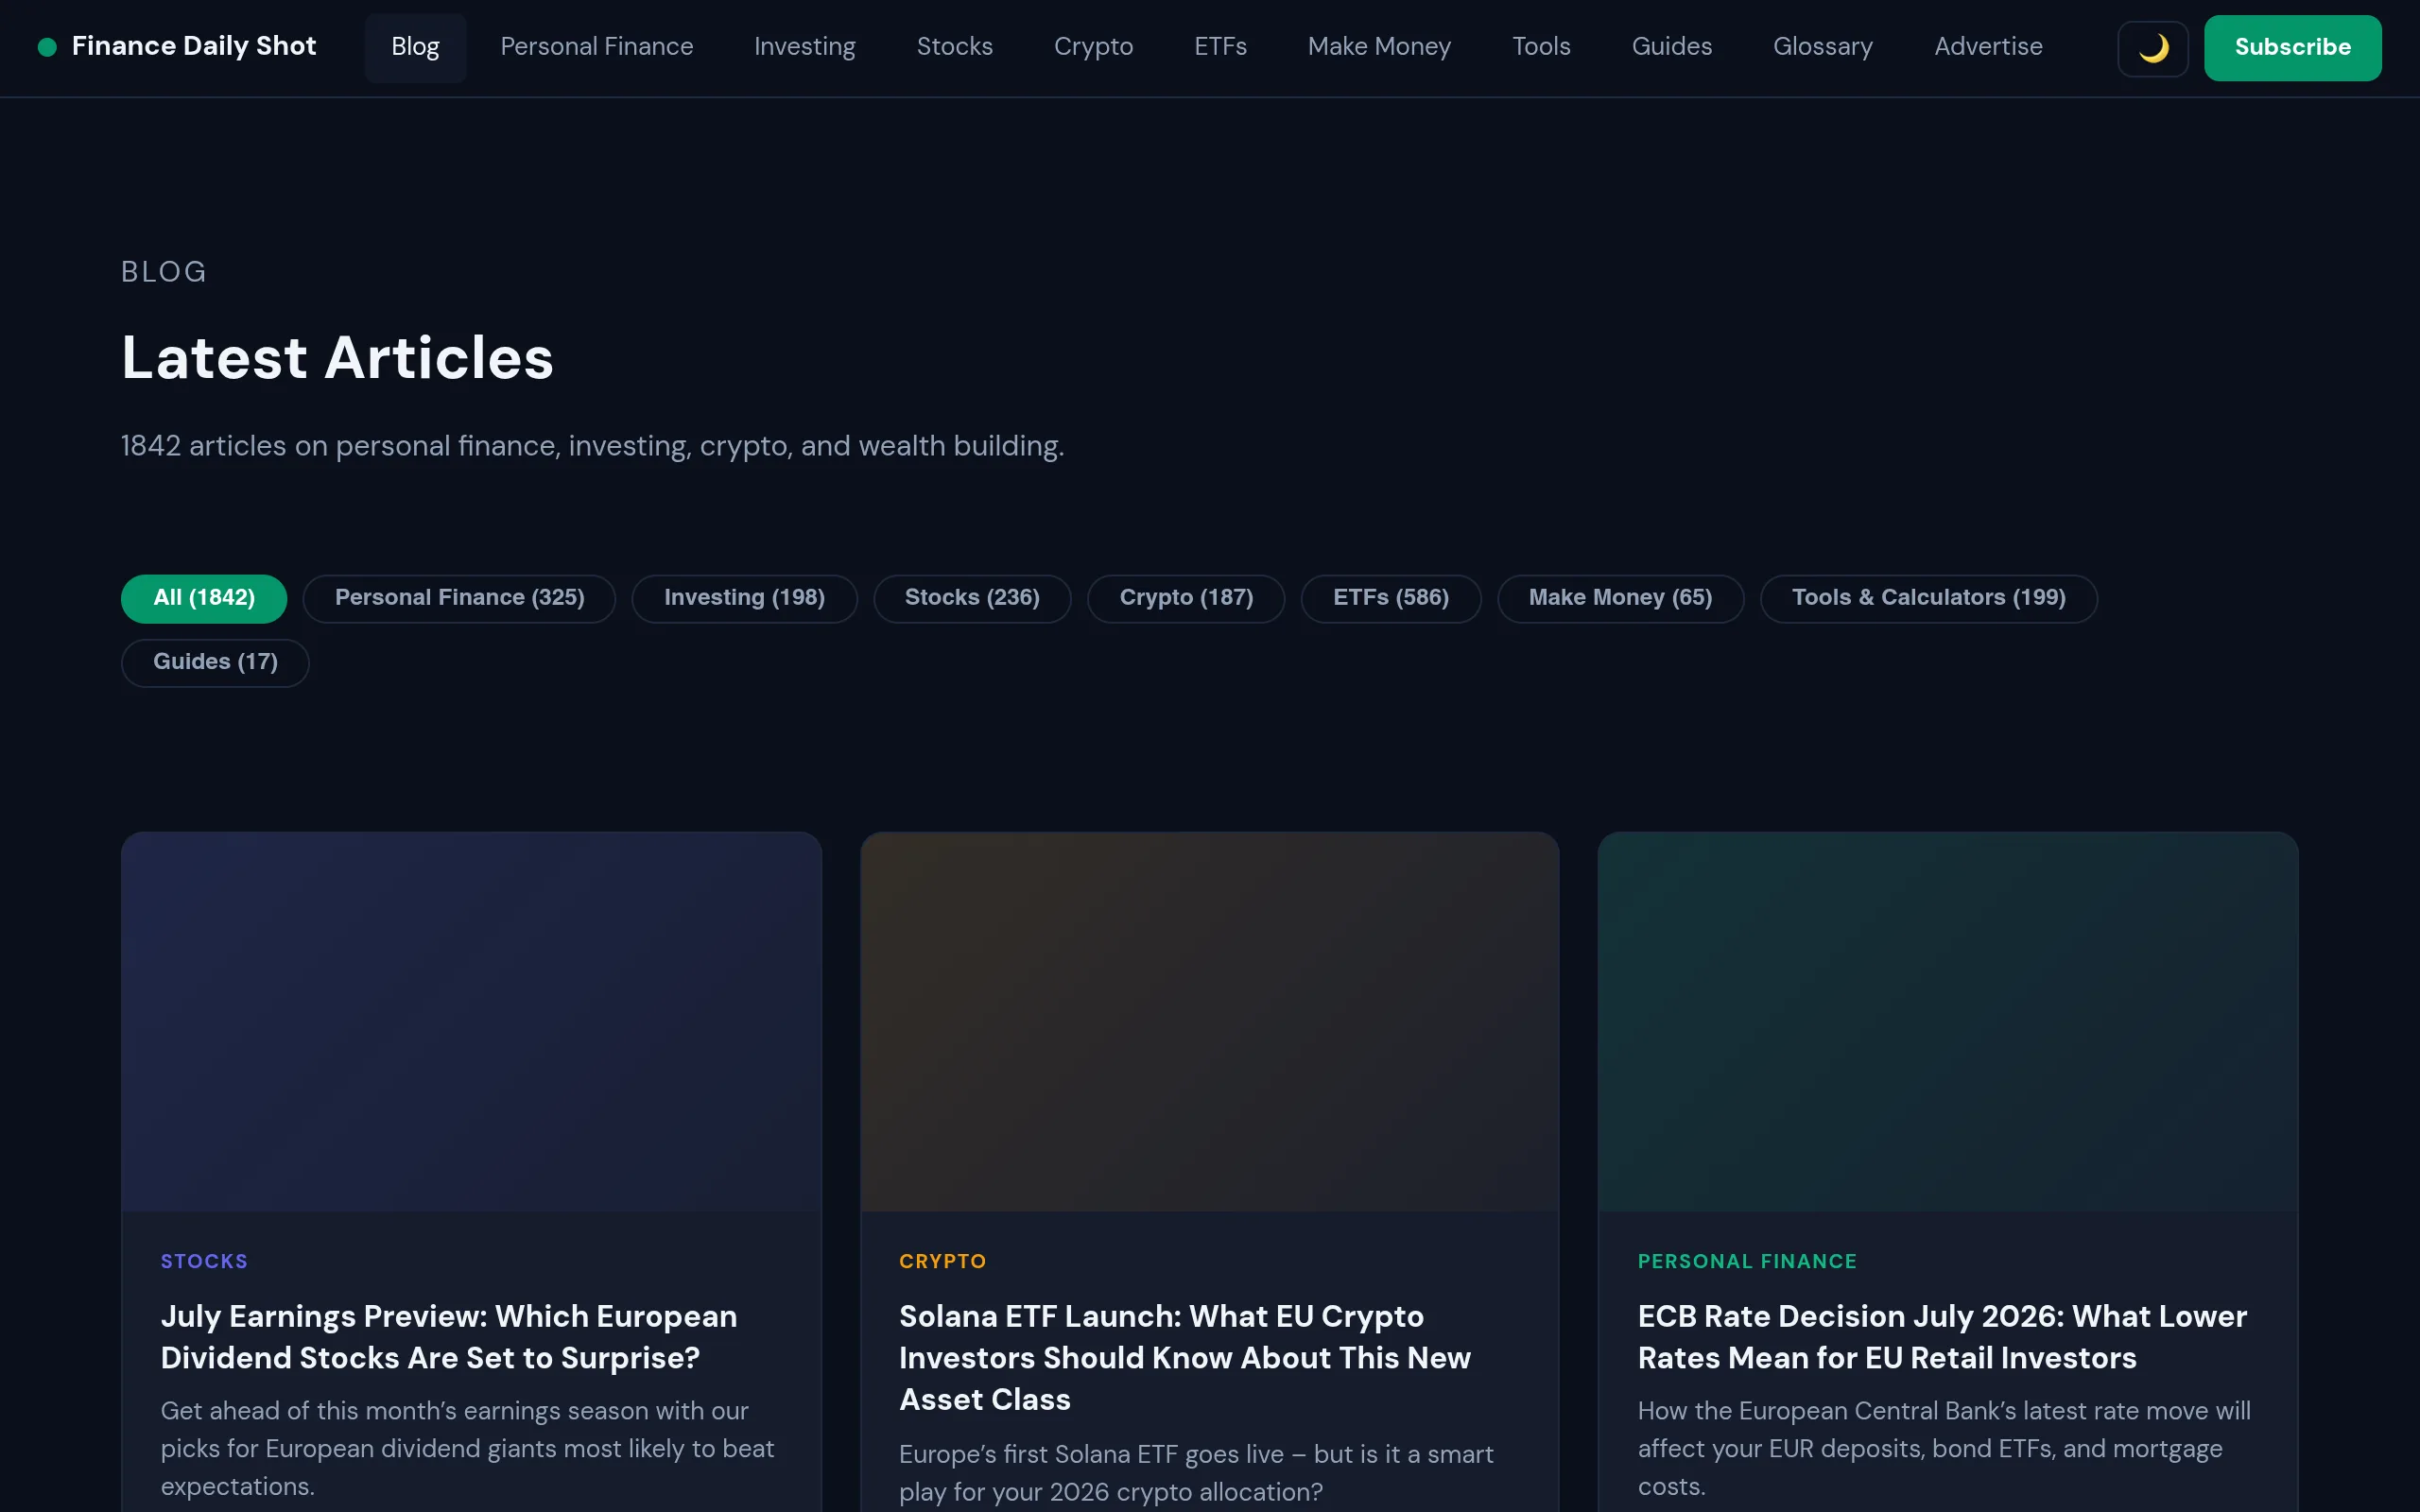Viewport: 2420px width, 1512px height.
Task: Click the green logo dot
Action: [47, 47]
